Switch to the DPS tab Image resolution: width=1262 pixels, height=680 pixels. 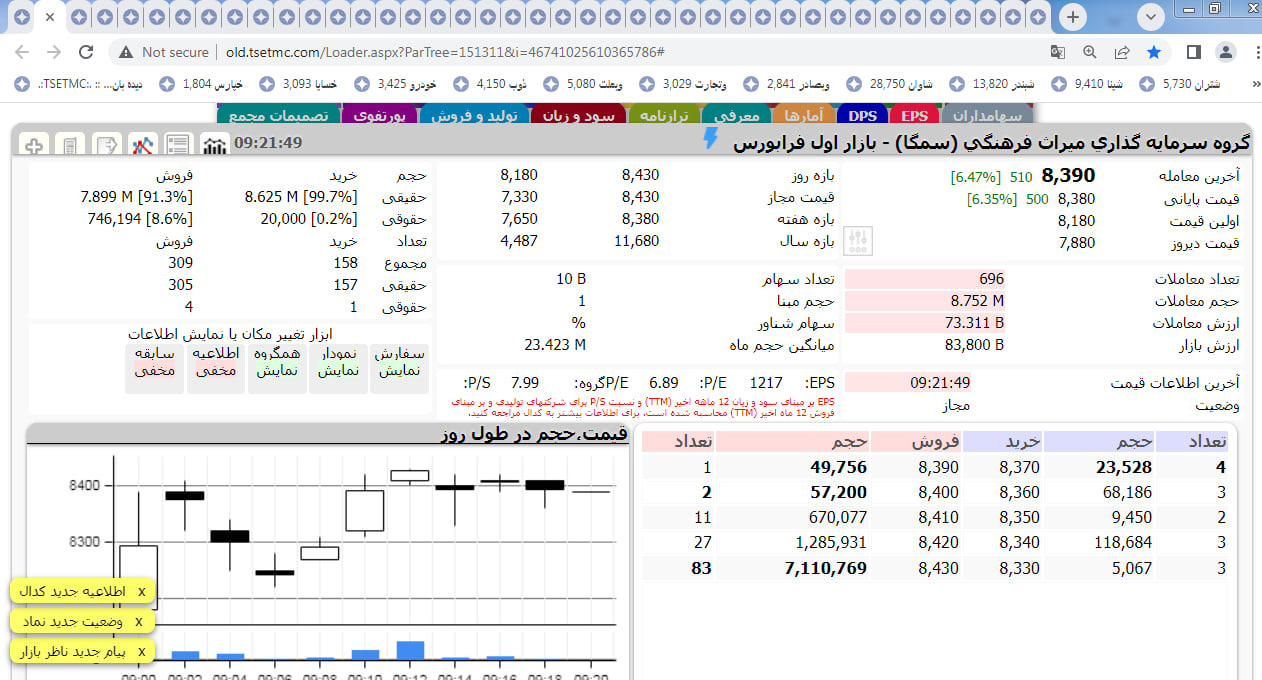click(862, 115)
